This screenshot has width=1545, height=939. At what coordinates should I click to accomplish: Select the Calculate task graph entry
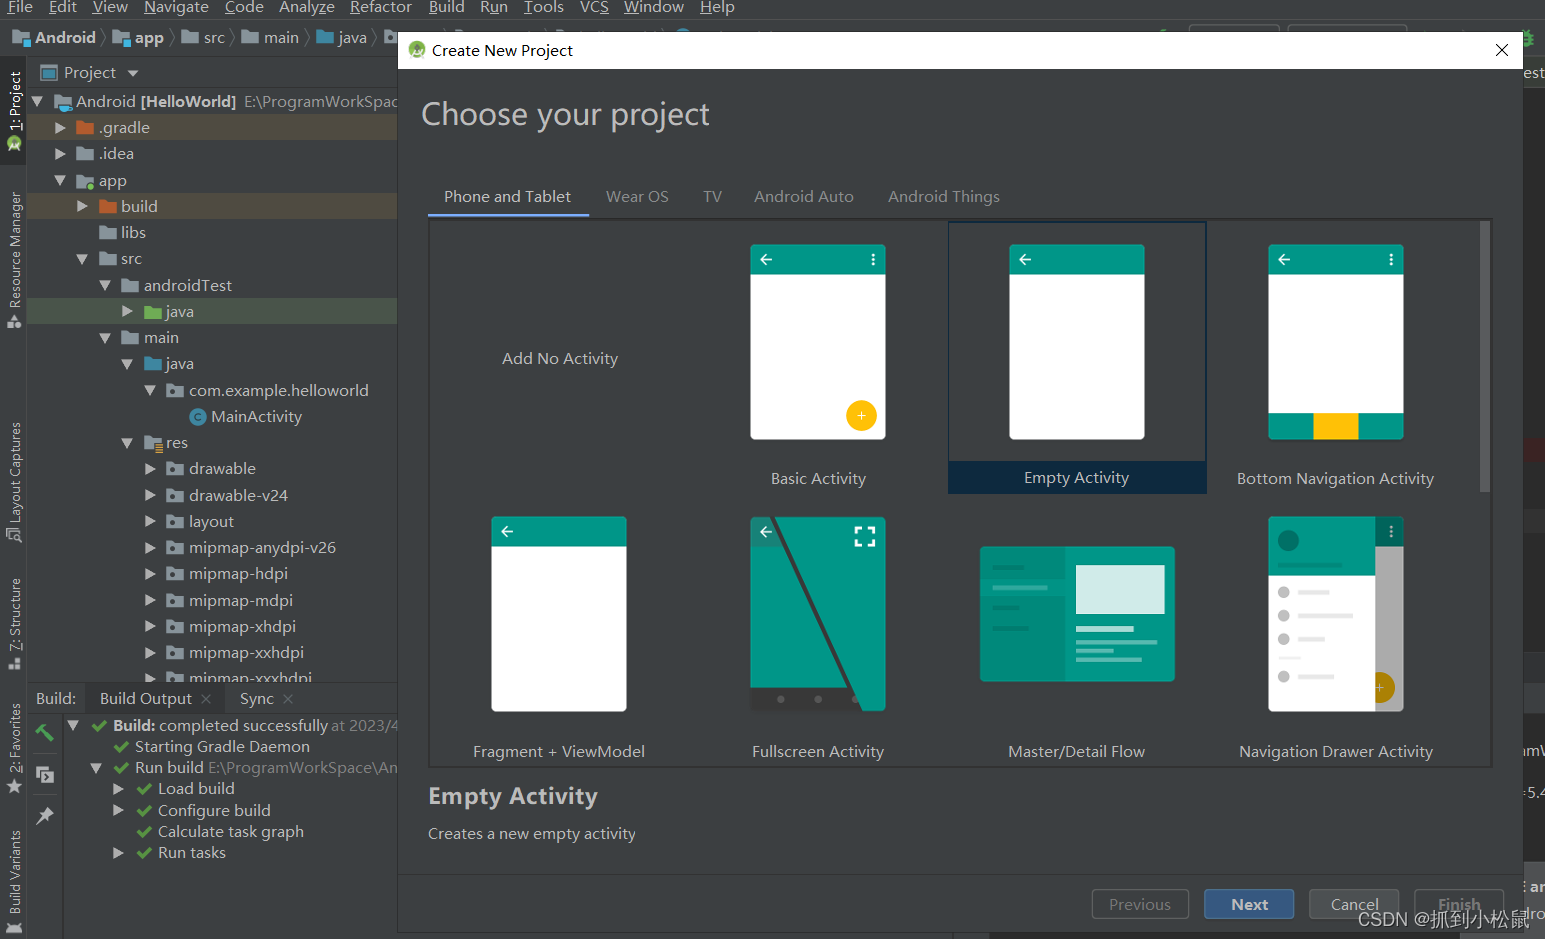point(231,832)
